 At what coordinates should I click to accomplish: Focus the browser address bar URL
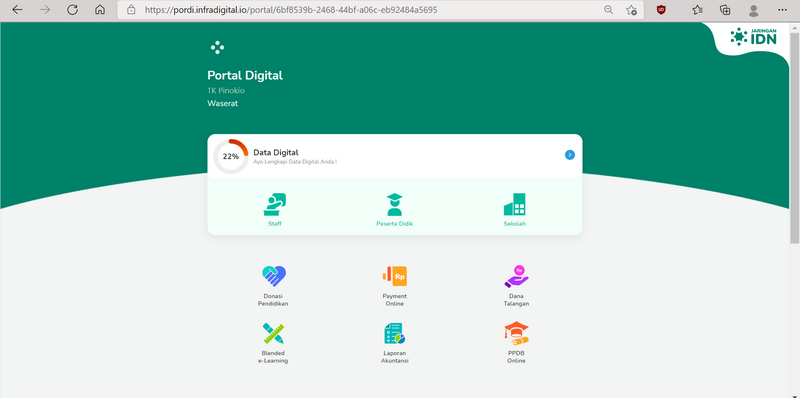tap(291, 10)
